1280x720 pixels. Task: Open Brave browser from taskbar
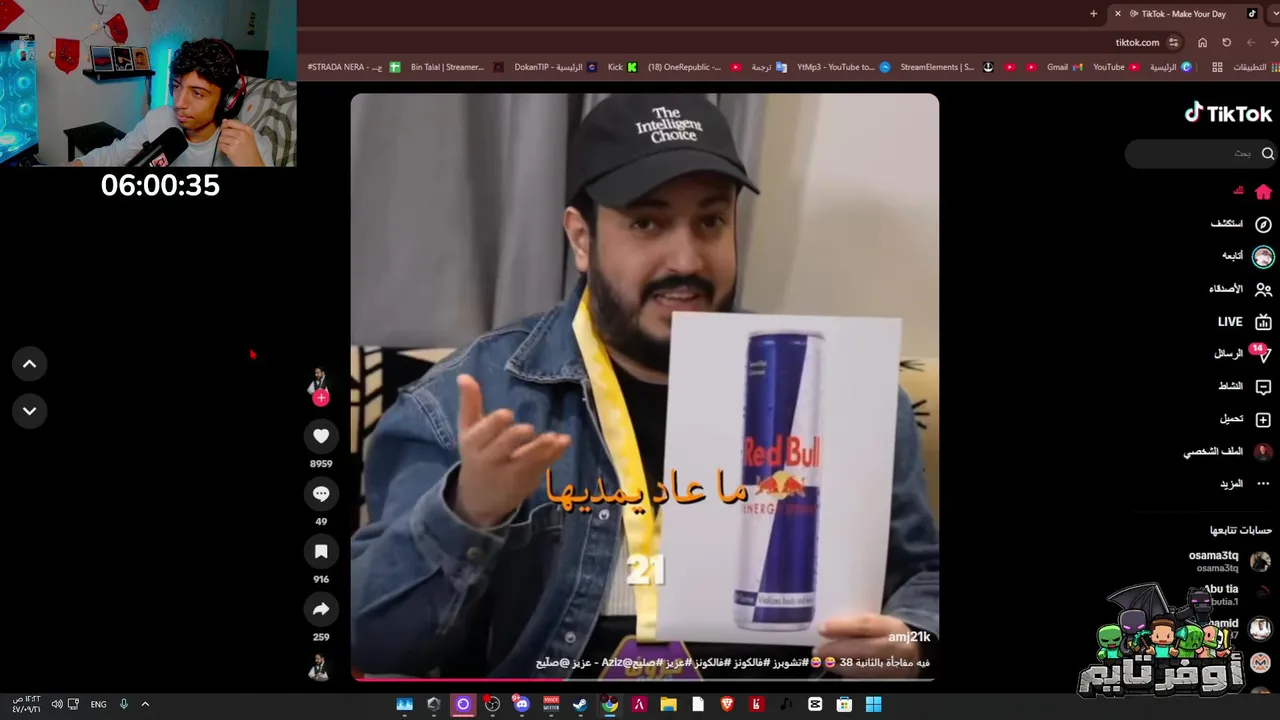click(x=727, y=704)
